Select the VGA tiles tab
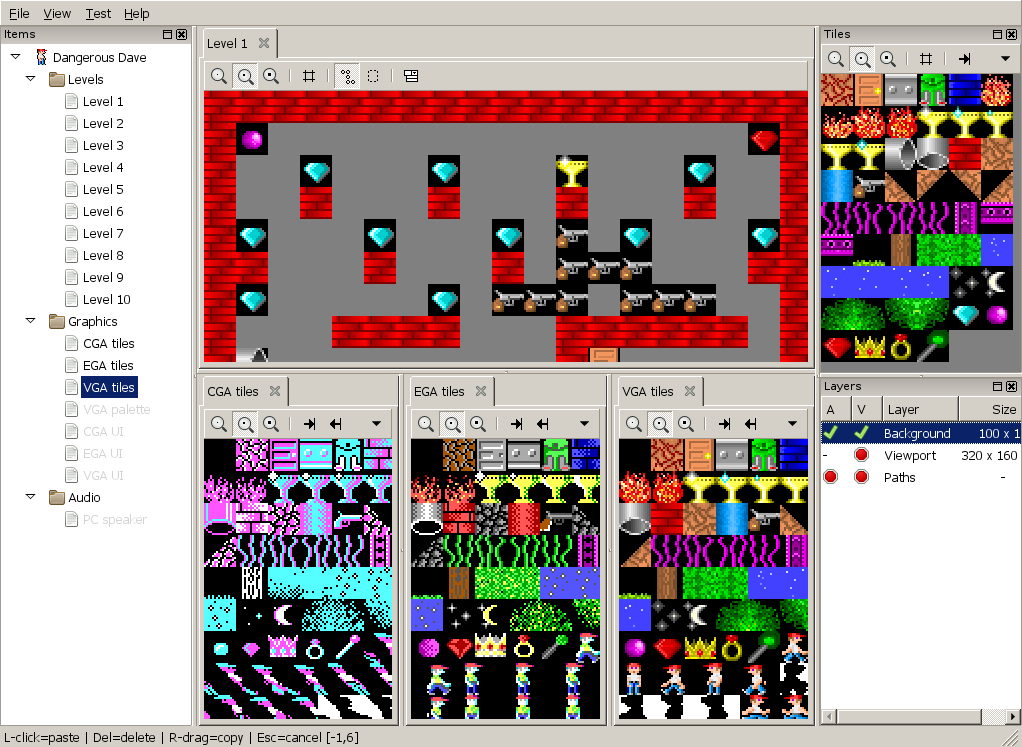This screenshot has height=747, width=1022. click(x=647, y=391)
